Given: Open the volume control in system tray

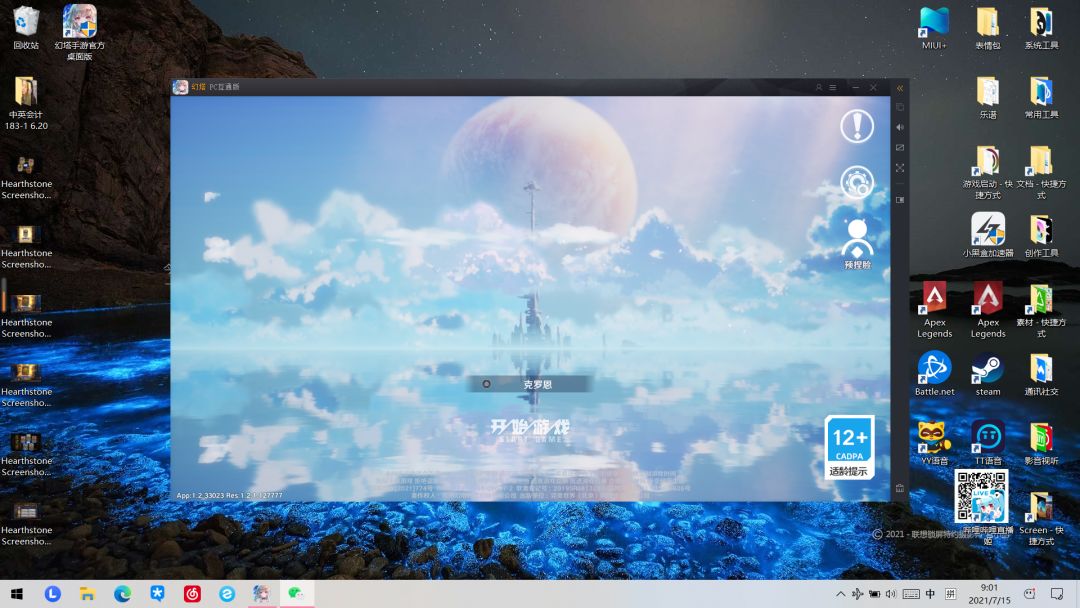Looking at the screenshot, I should tap(891, 594).
